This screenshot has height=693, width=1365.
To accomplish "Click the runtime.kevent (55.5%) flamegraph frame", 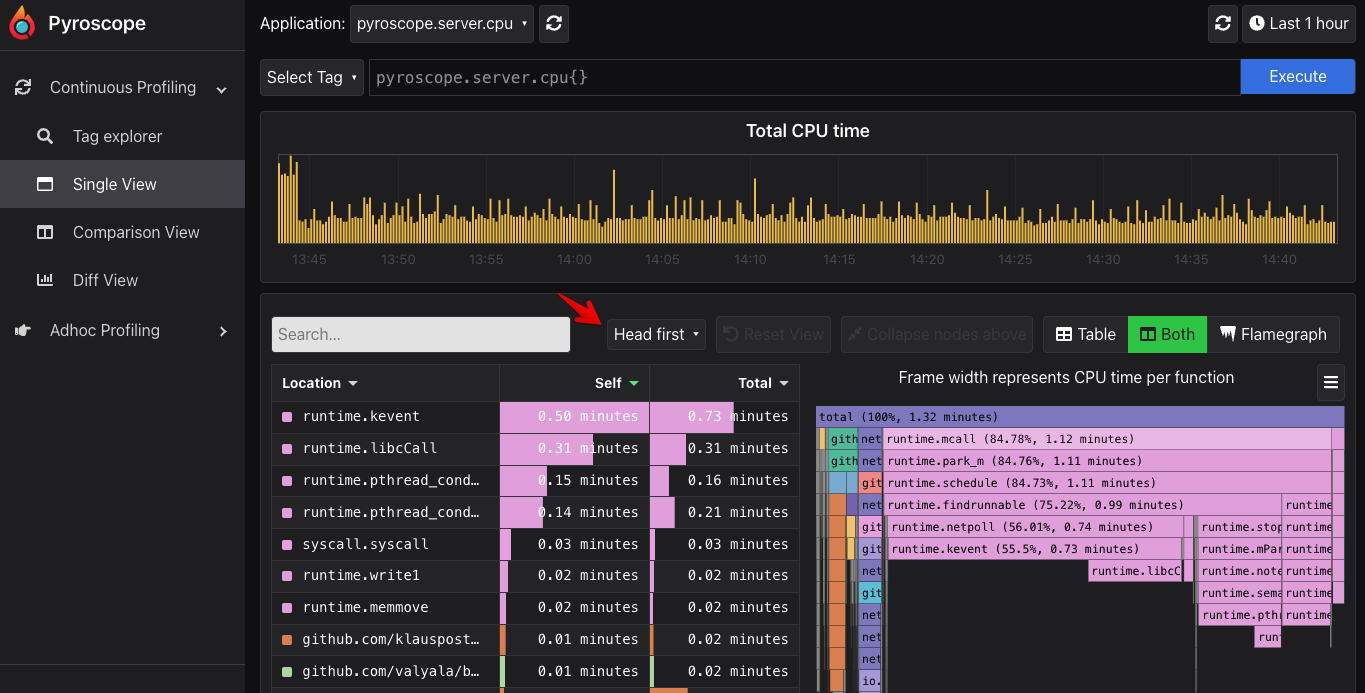I will tap(1035, 549).
